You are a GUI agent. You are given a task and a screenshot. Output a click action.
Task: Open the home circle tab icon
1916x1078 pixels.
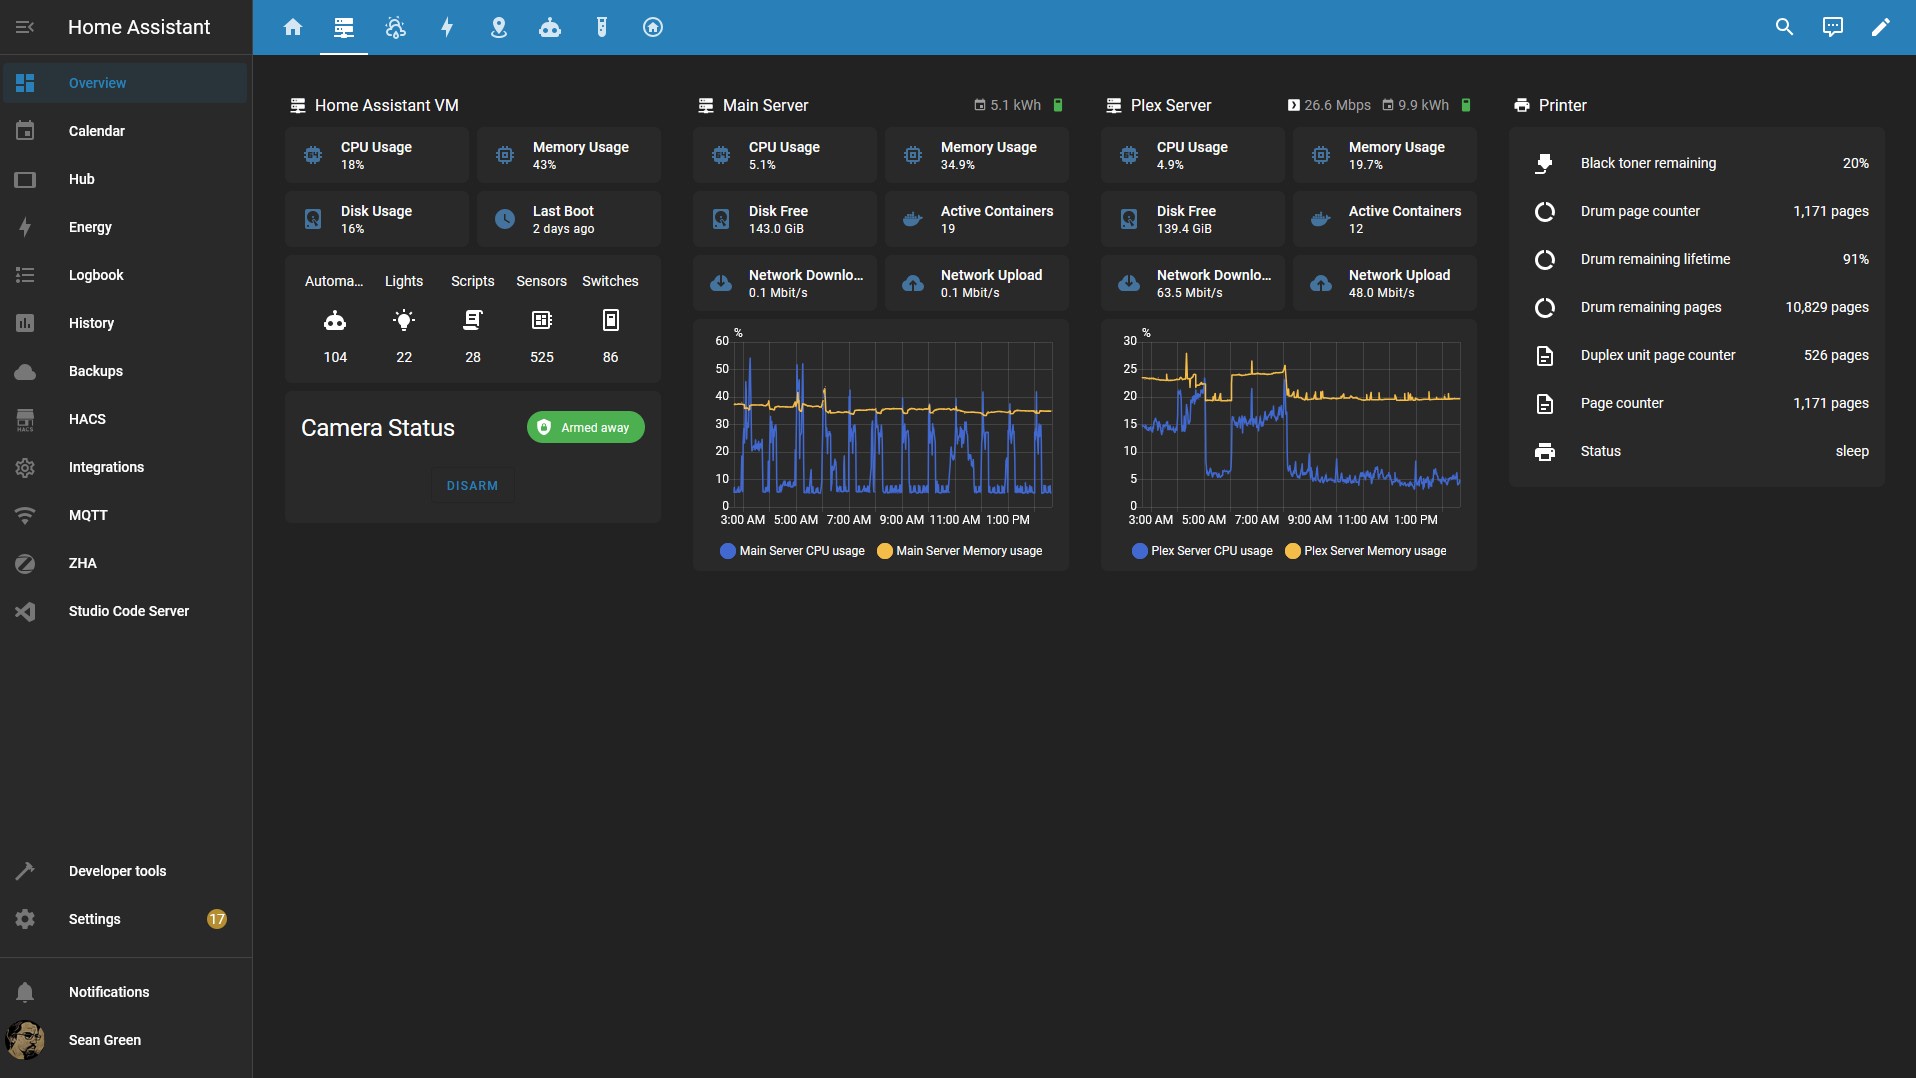pos(653,27)
